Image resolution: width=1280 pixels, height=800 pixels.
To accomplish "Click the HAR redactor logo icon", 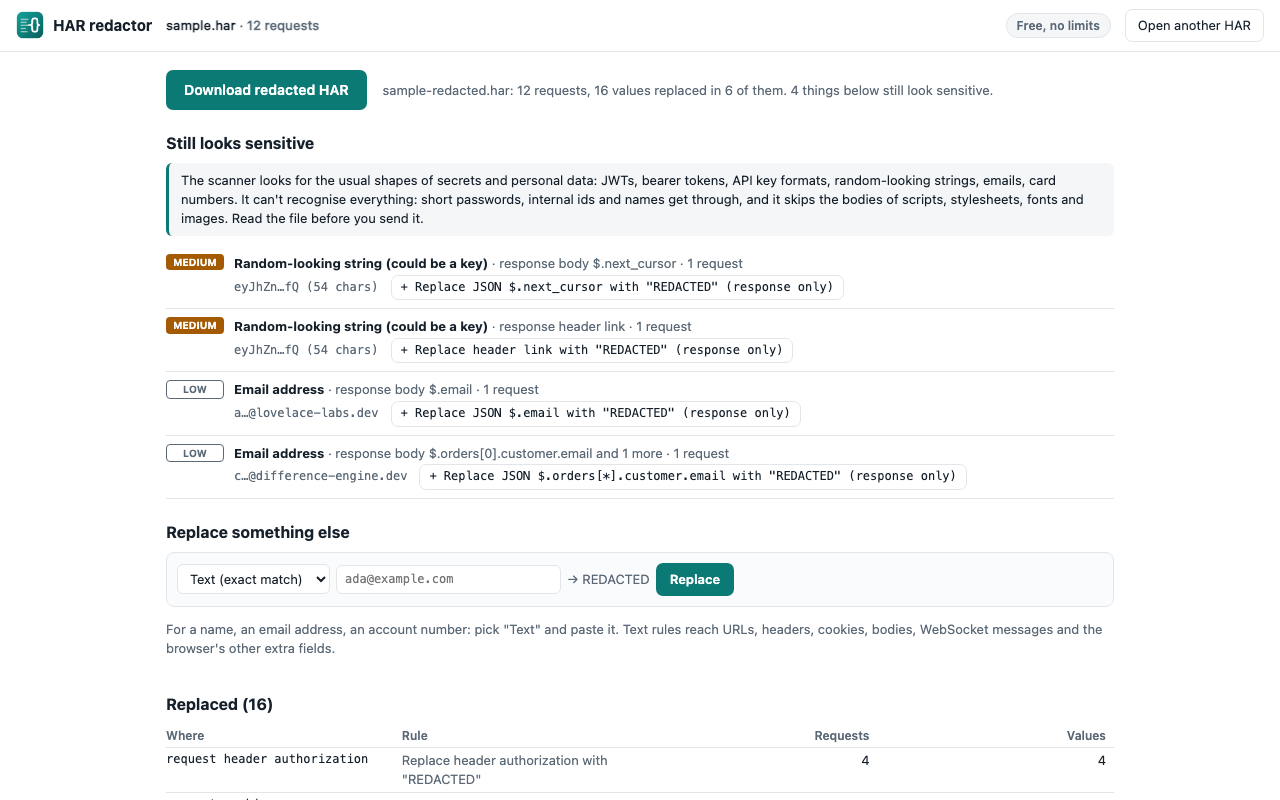I will (30, 25).
